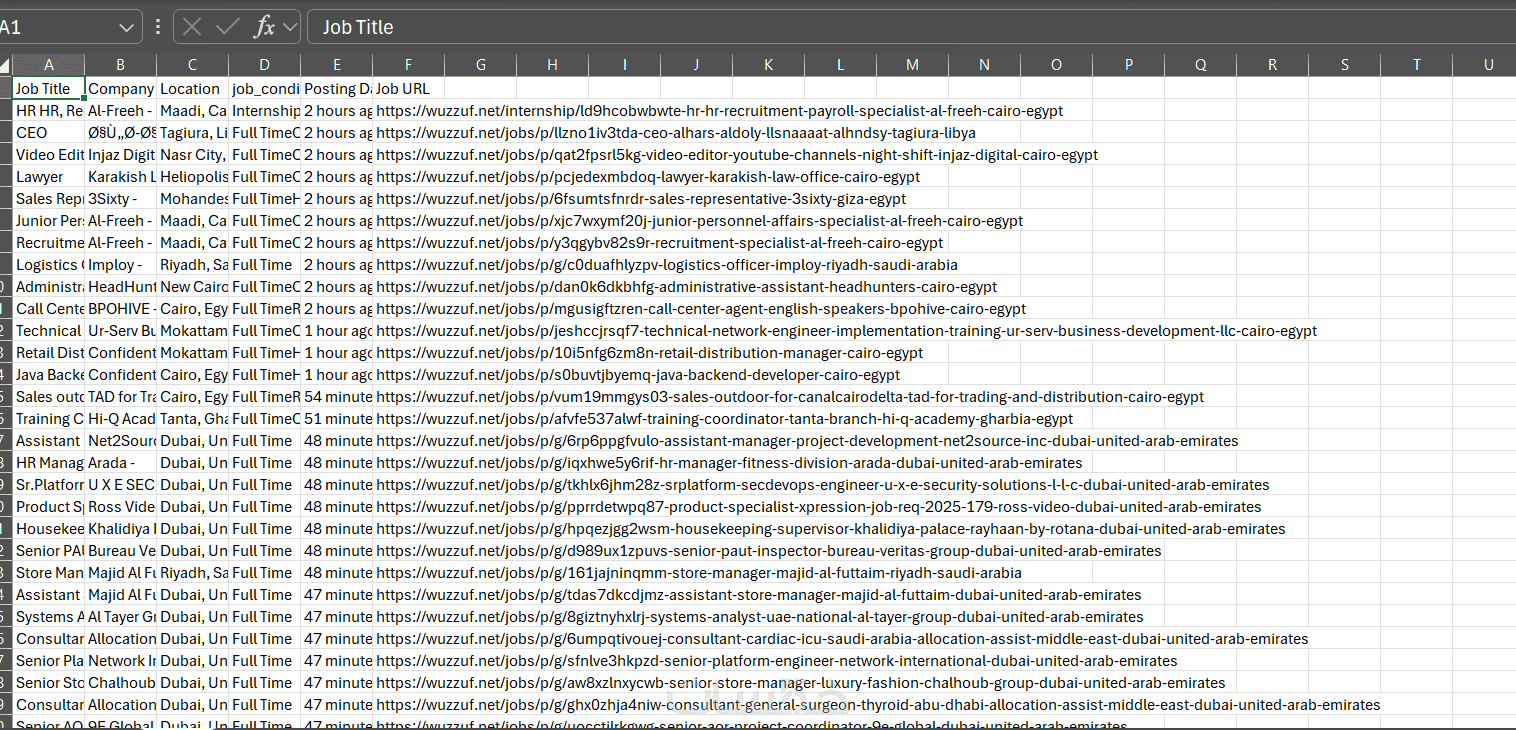Click the Cancel (X) formula button
Screen dimensions: 1516x730
(192, 27)
